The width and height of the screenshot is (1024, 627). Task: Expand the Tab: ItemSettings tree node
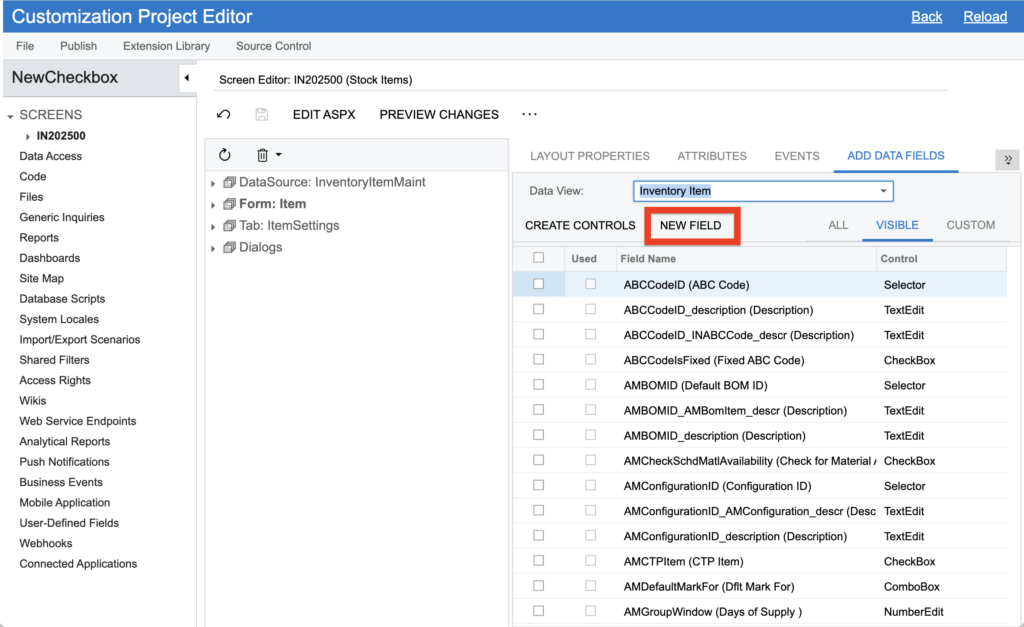[x=213, y=226]
